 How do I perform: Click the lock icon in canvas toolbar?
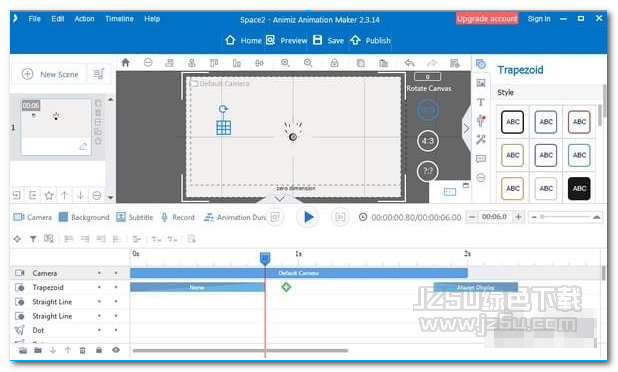tap(334, 63)
